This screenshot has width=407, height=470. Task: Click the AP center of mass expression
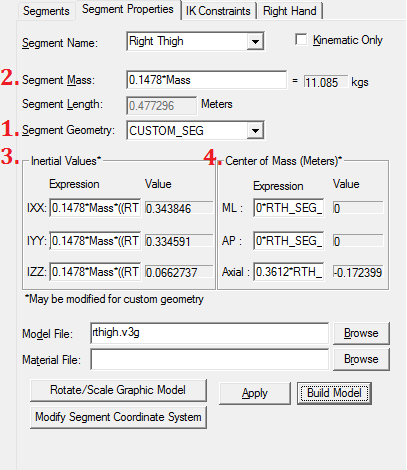[x=289, y=241]
